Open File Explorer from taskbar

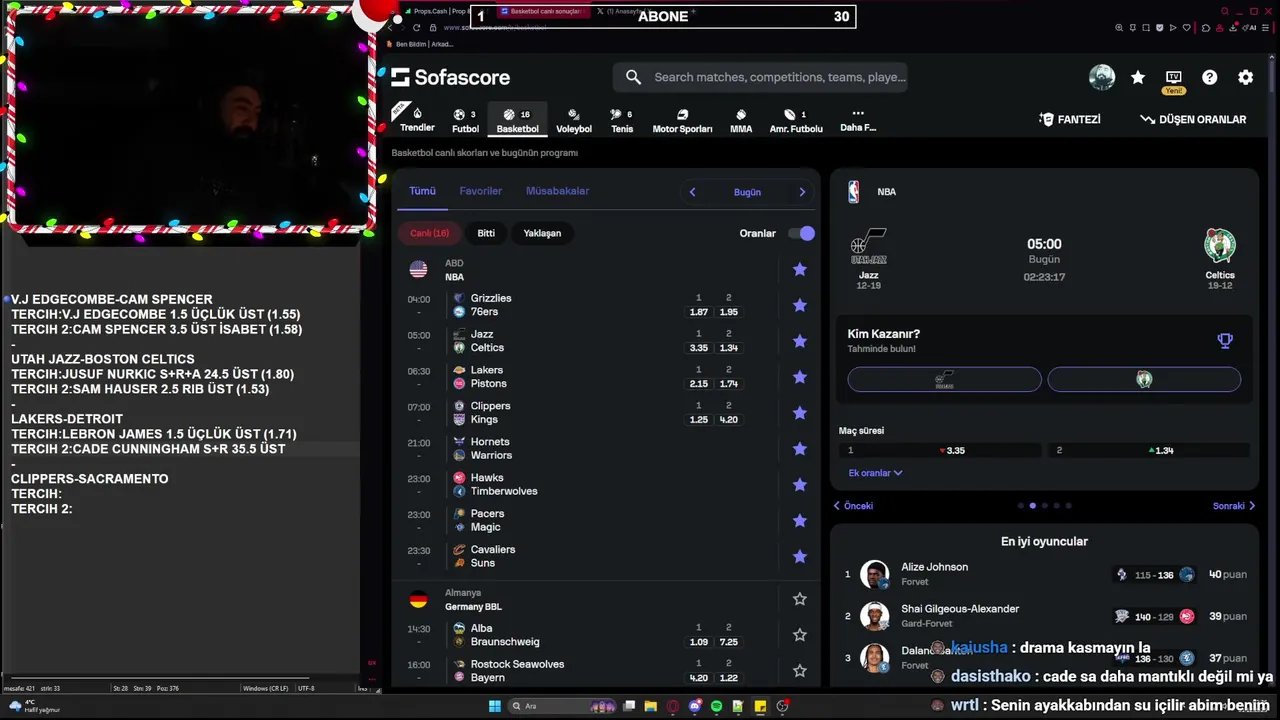pyautogui.click(x=650, y=706)
